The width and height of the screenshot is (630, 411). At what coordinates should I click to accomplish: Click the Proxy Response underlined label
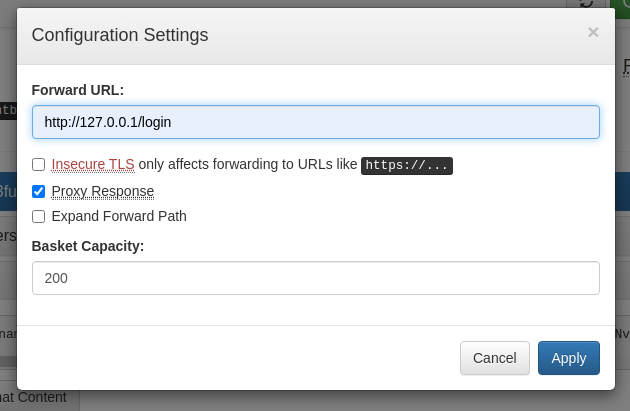(103, 191)
